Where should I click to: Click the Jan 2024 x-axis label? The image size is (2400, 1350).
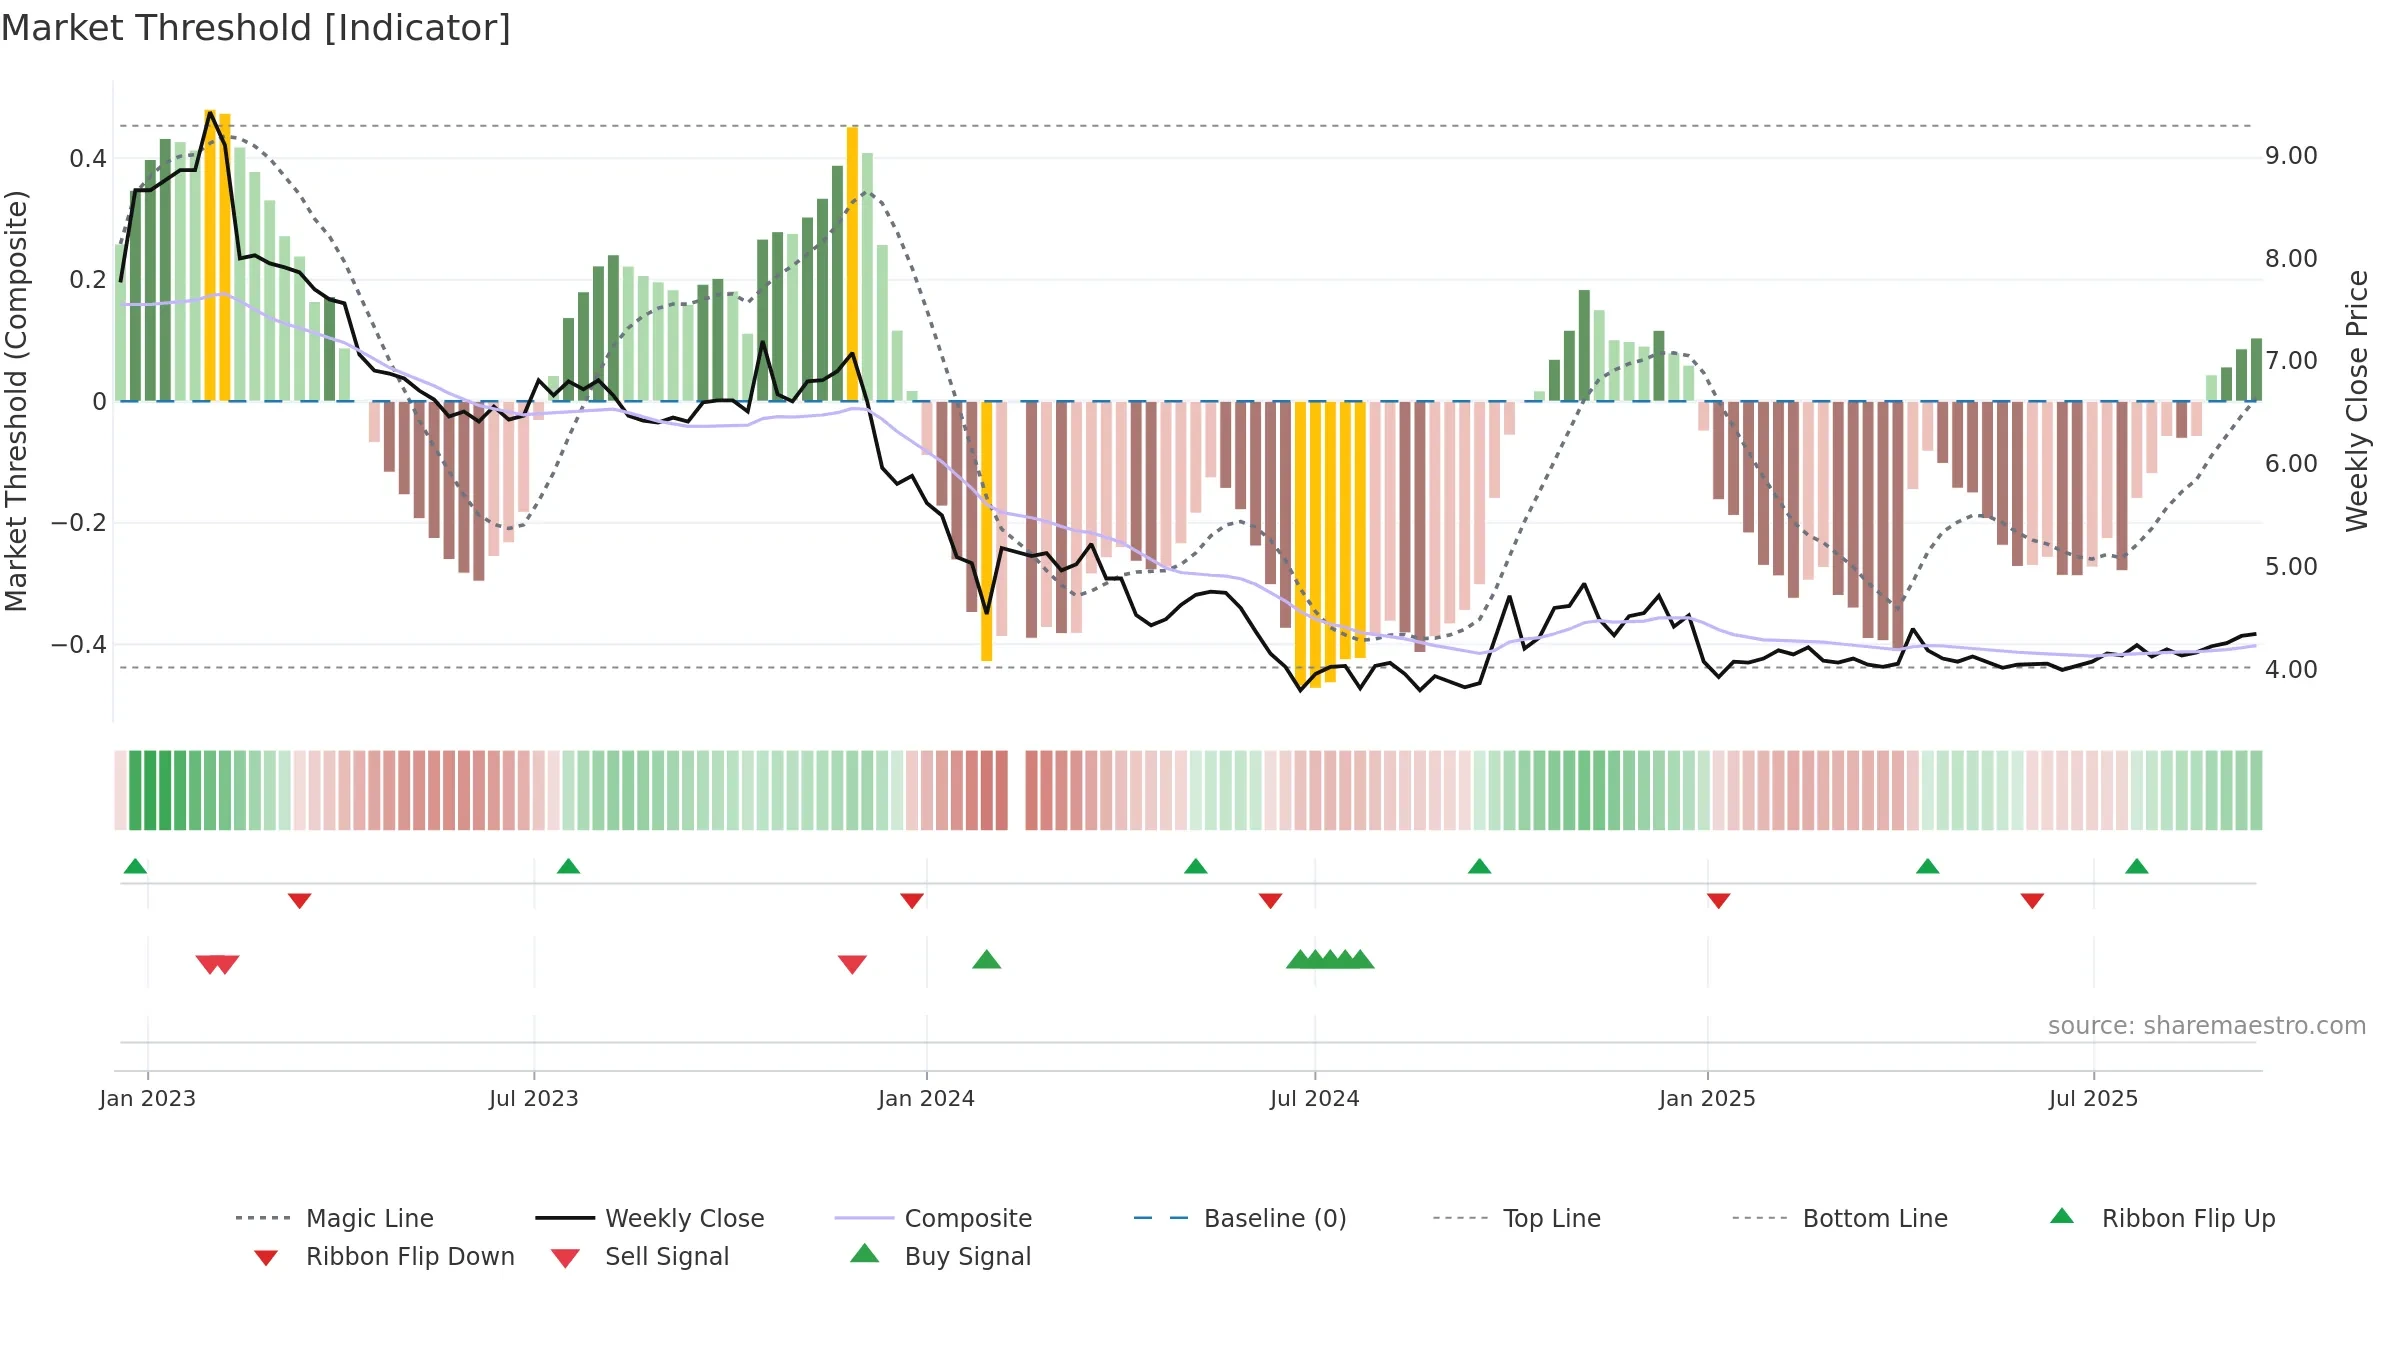coord(926,1098)
